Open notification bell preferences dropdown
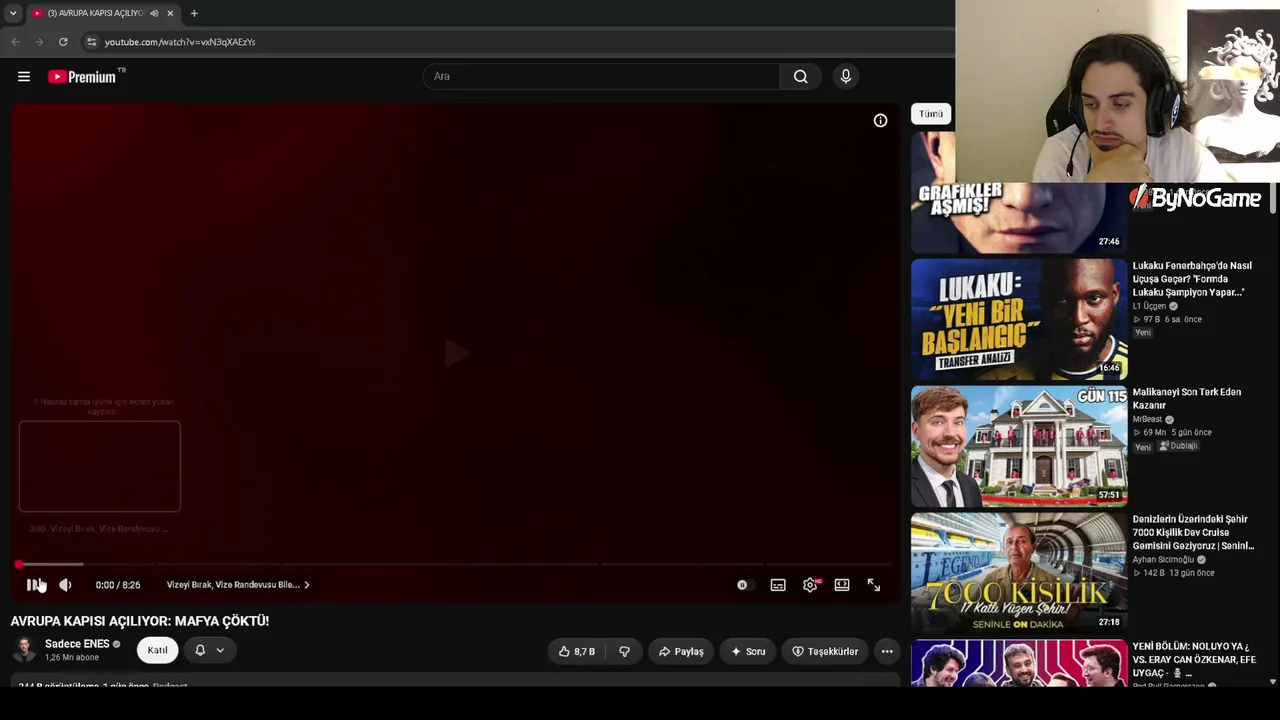Viewport: 1280px width, 720px height. click(x=209, y=651)
